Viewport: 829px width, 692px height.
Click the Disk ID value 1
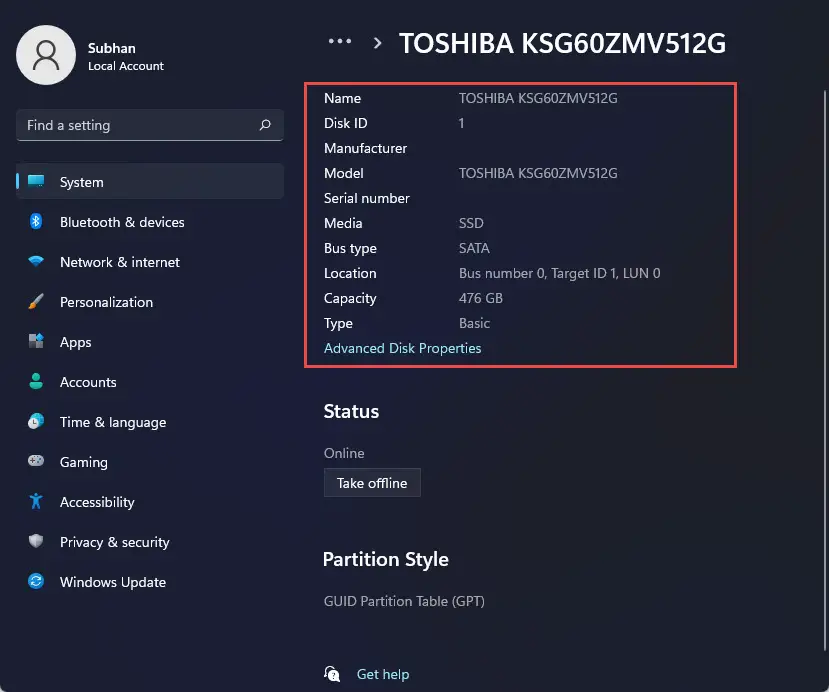click(462, 123)
